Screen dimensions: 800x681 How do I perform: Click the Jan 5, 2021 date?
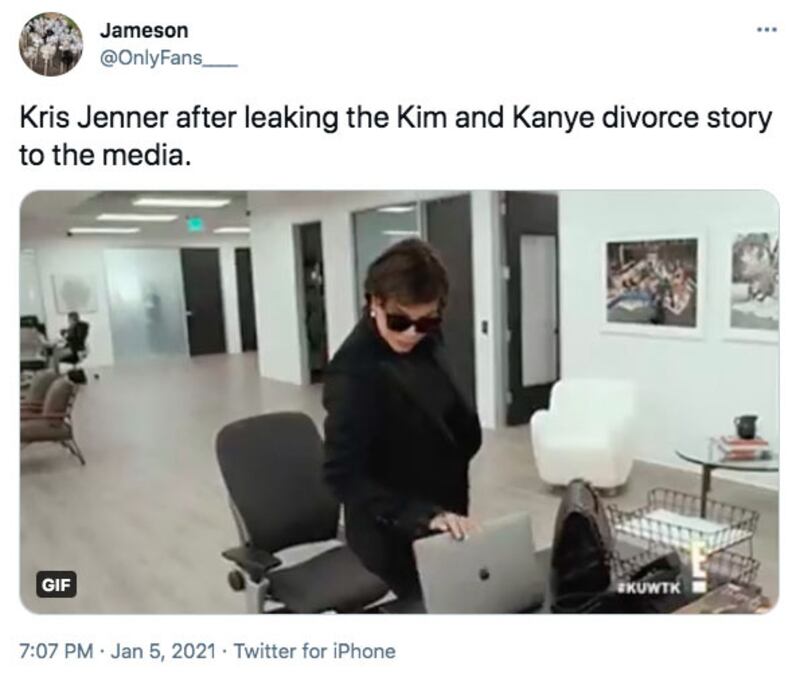[x=163, y=651]
